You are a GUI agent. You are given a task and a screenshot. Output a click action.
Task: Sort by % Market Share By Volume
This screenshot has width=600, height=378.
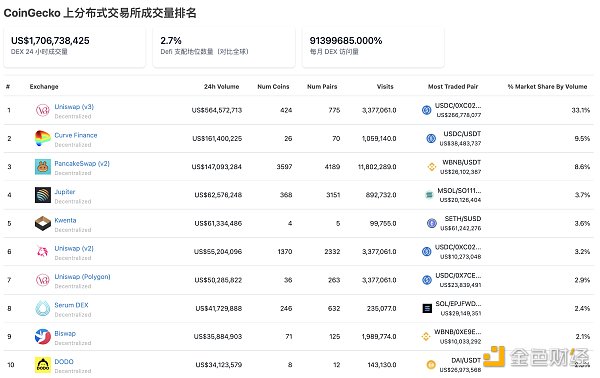[x=547, y=86]
